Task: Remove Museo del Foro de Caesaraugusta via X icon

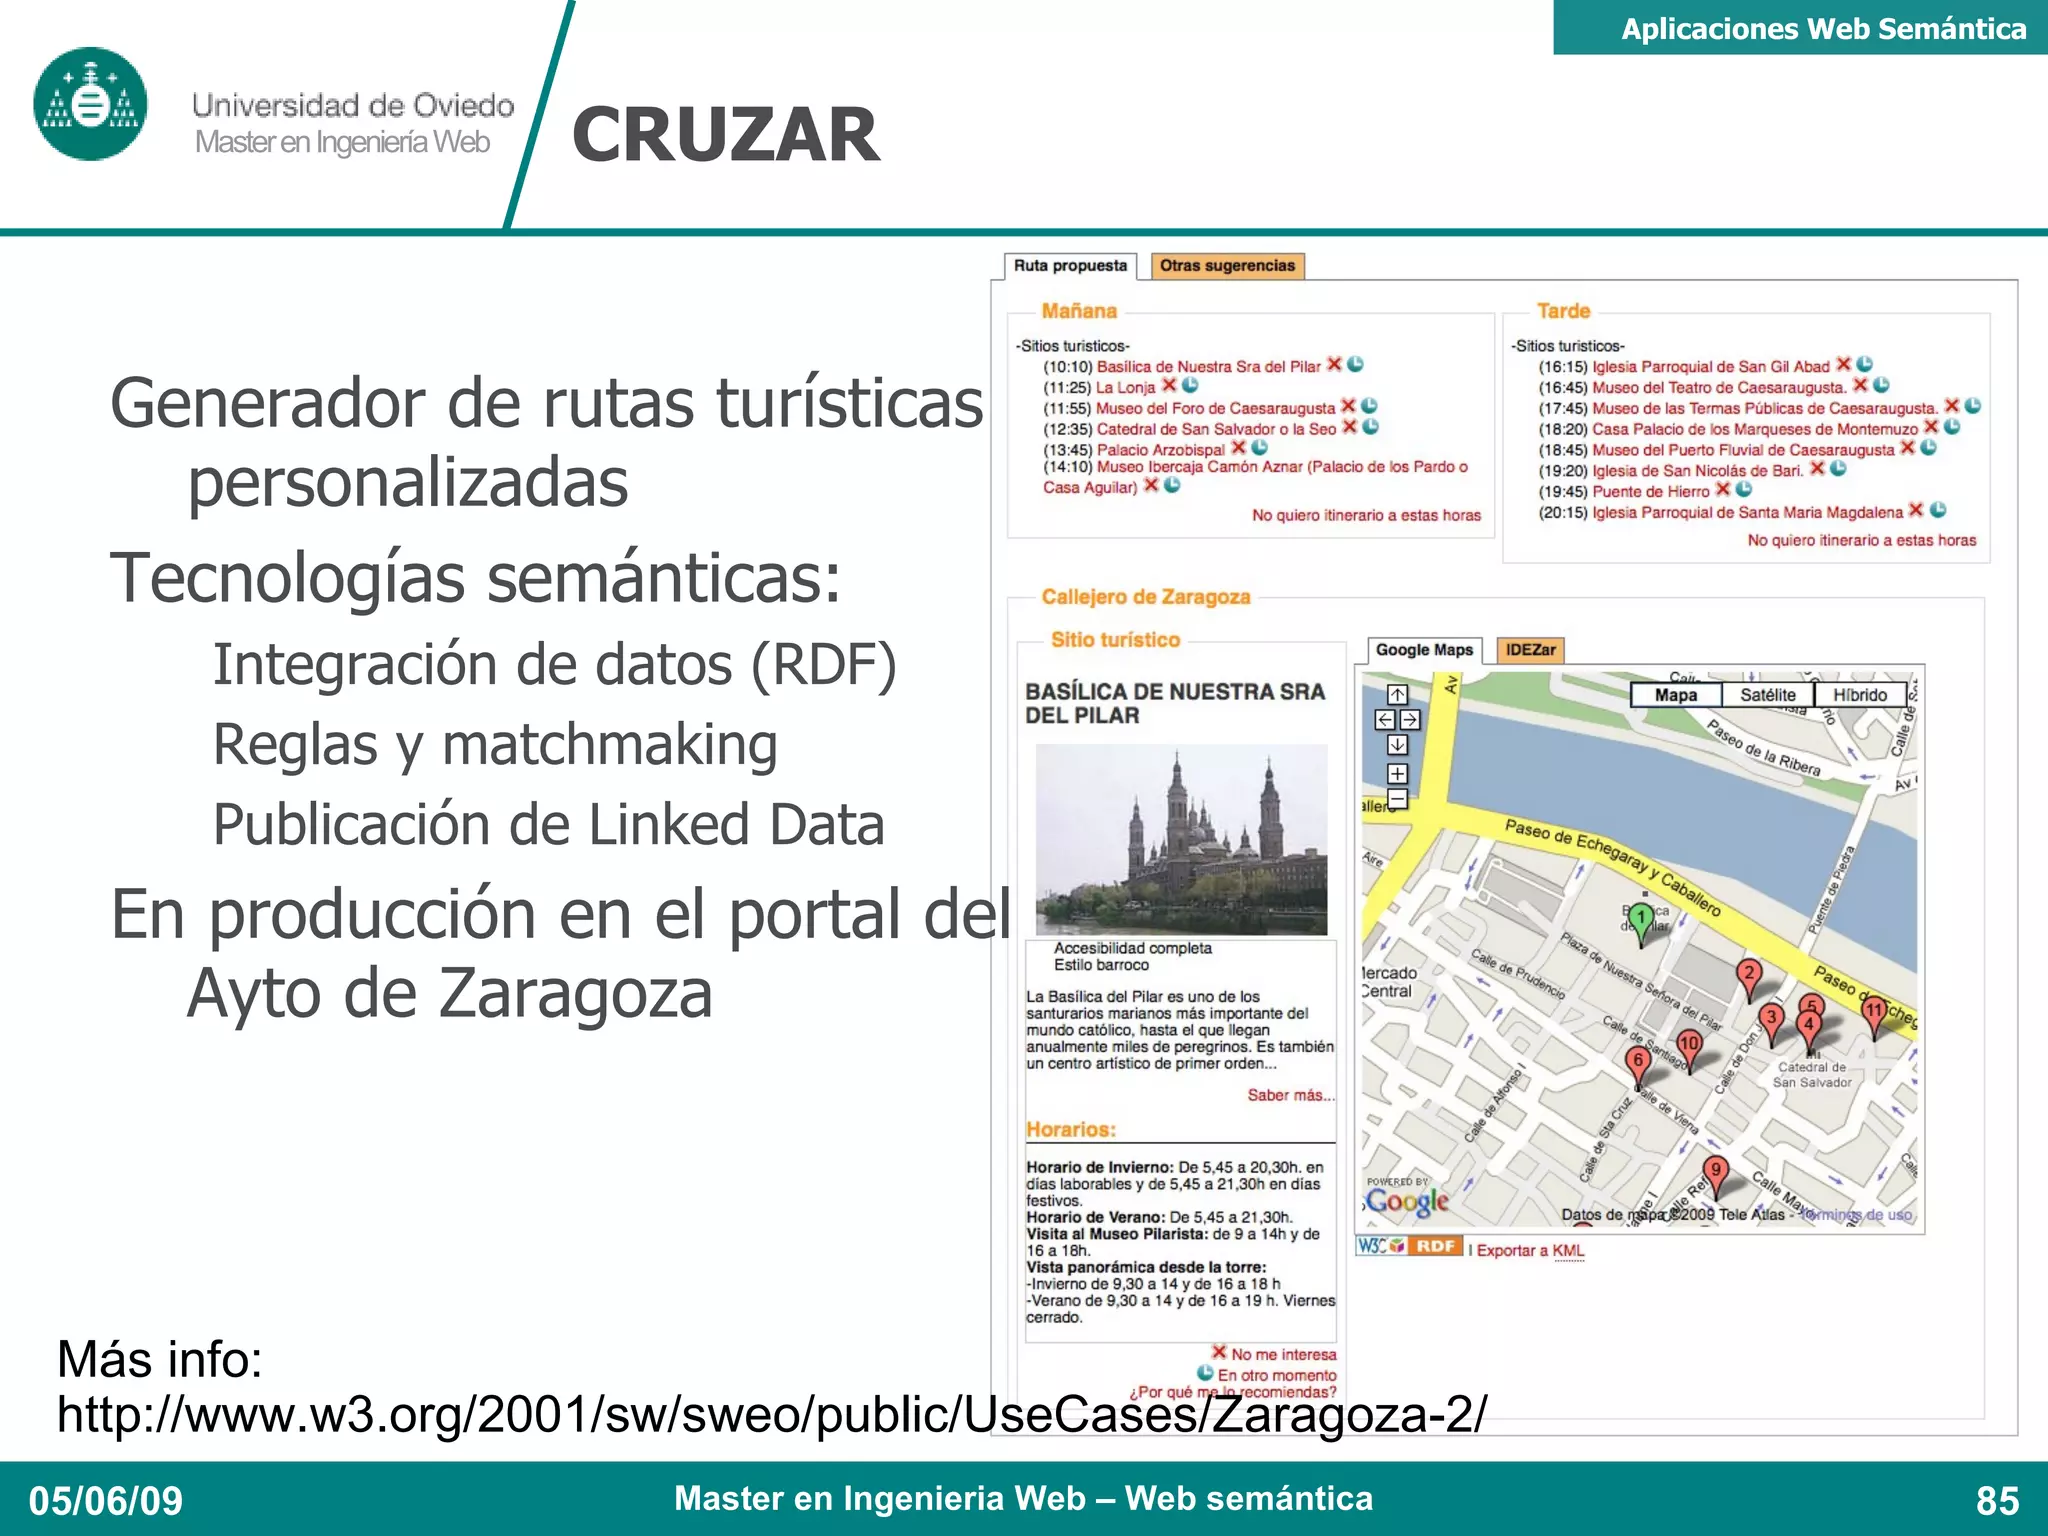Action: pyautogui.click(x=1348, y=406)
